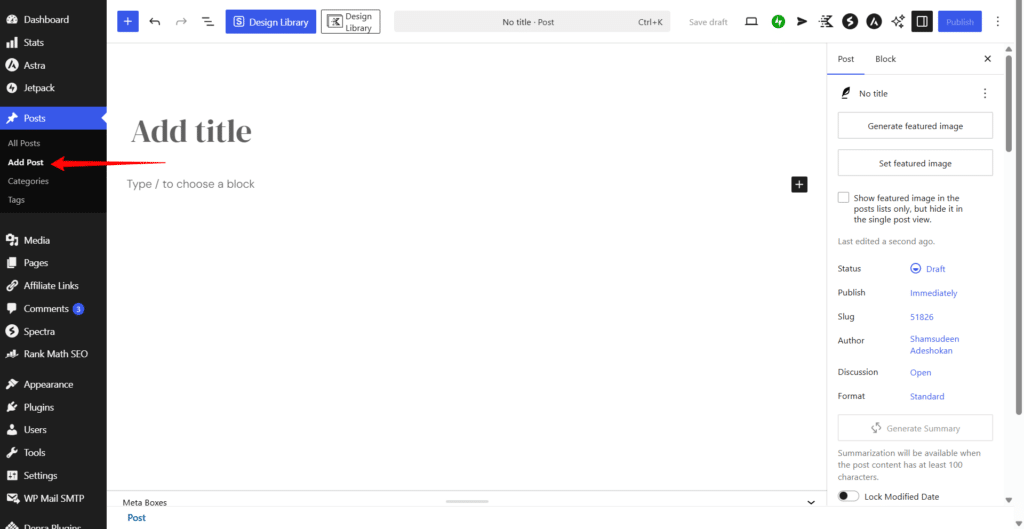Open Spectra settings icon in toolbar

[850, 22]
